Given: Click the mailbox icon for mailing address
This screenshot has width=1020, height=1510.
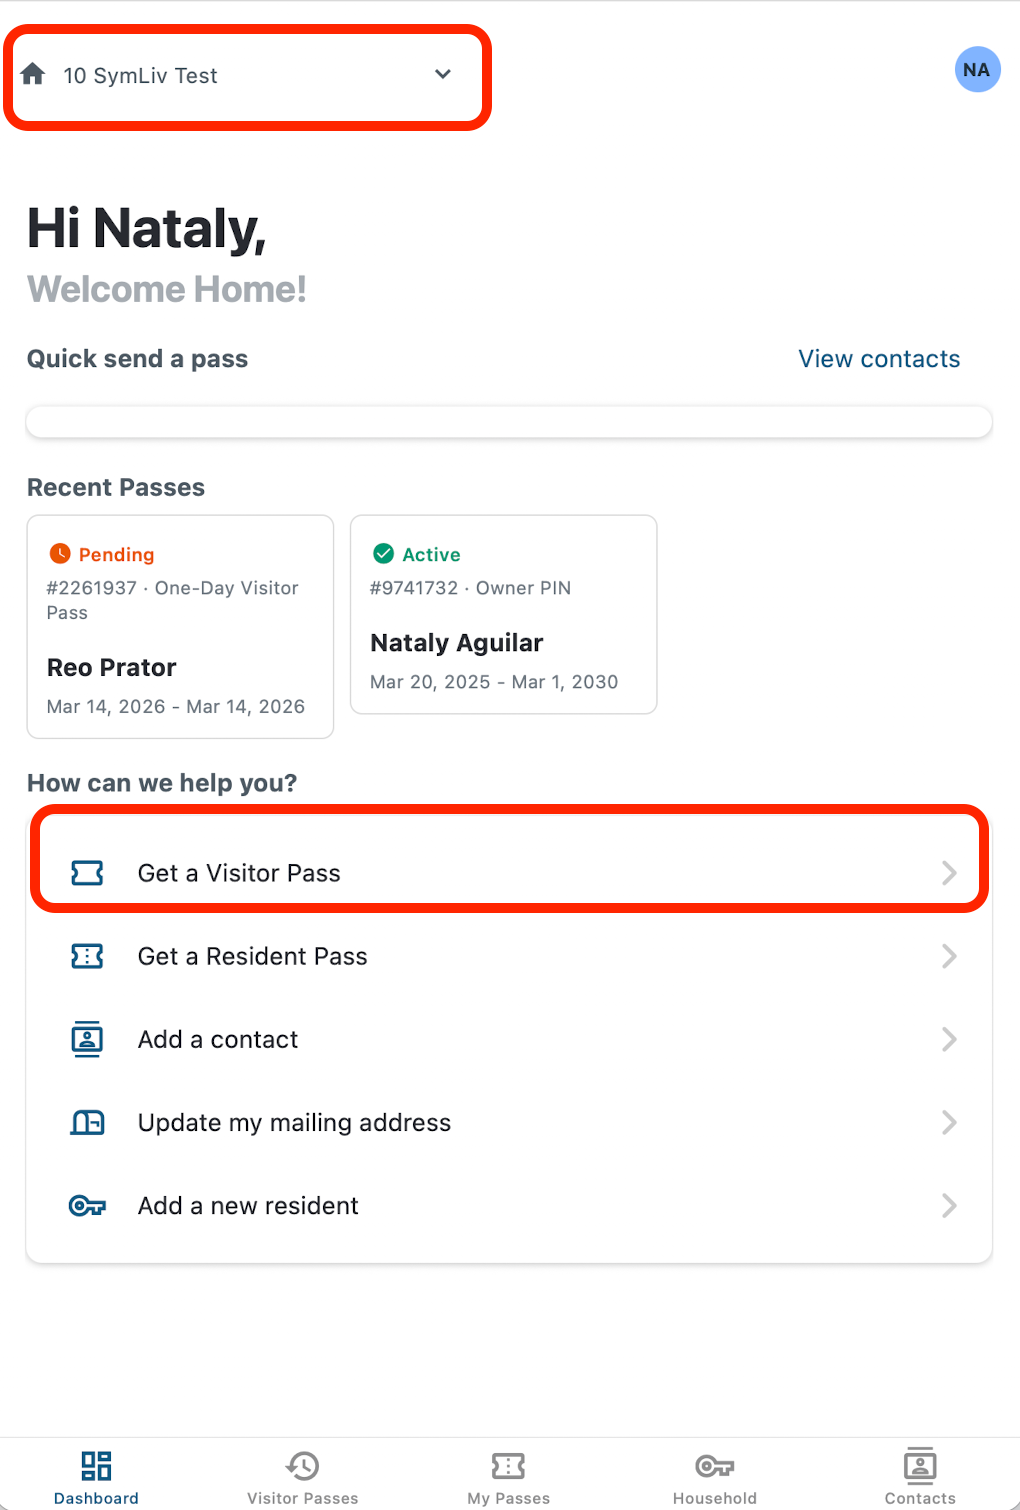Looking at the screenshot, I should tap(87, 1123).
